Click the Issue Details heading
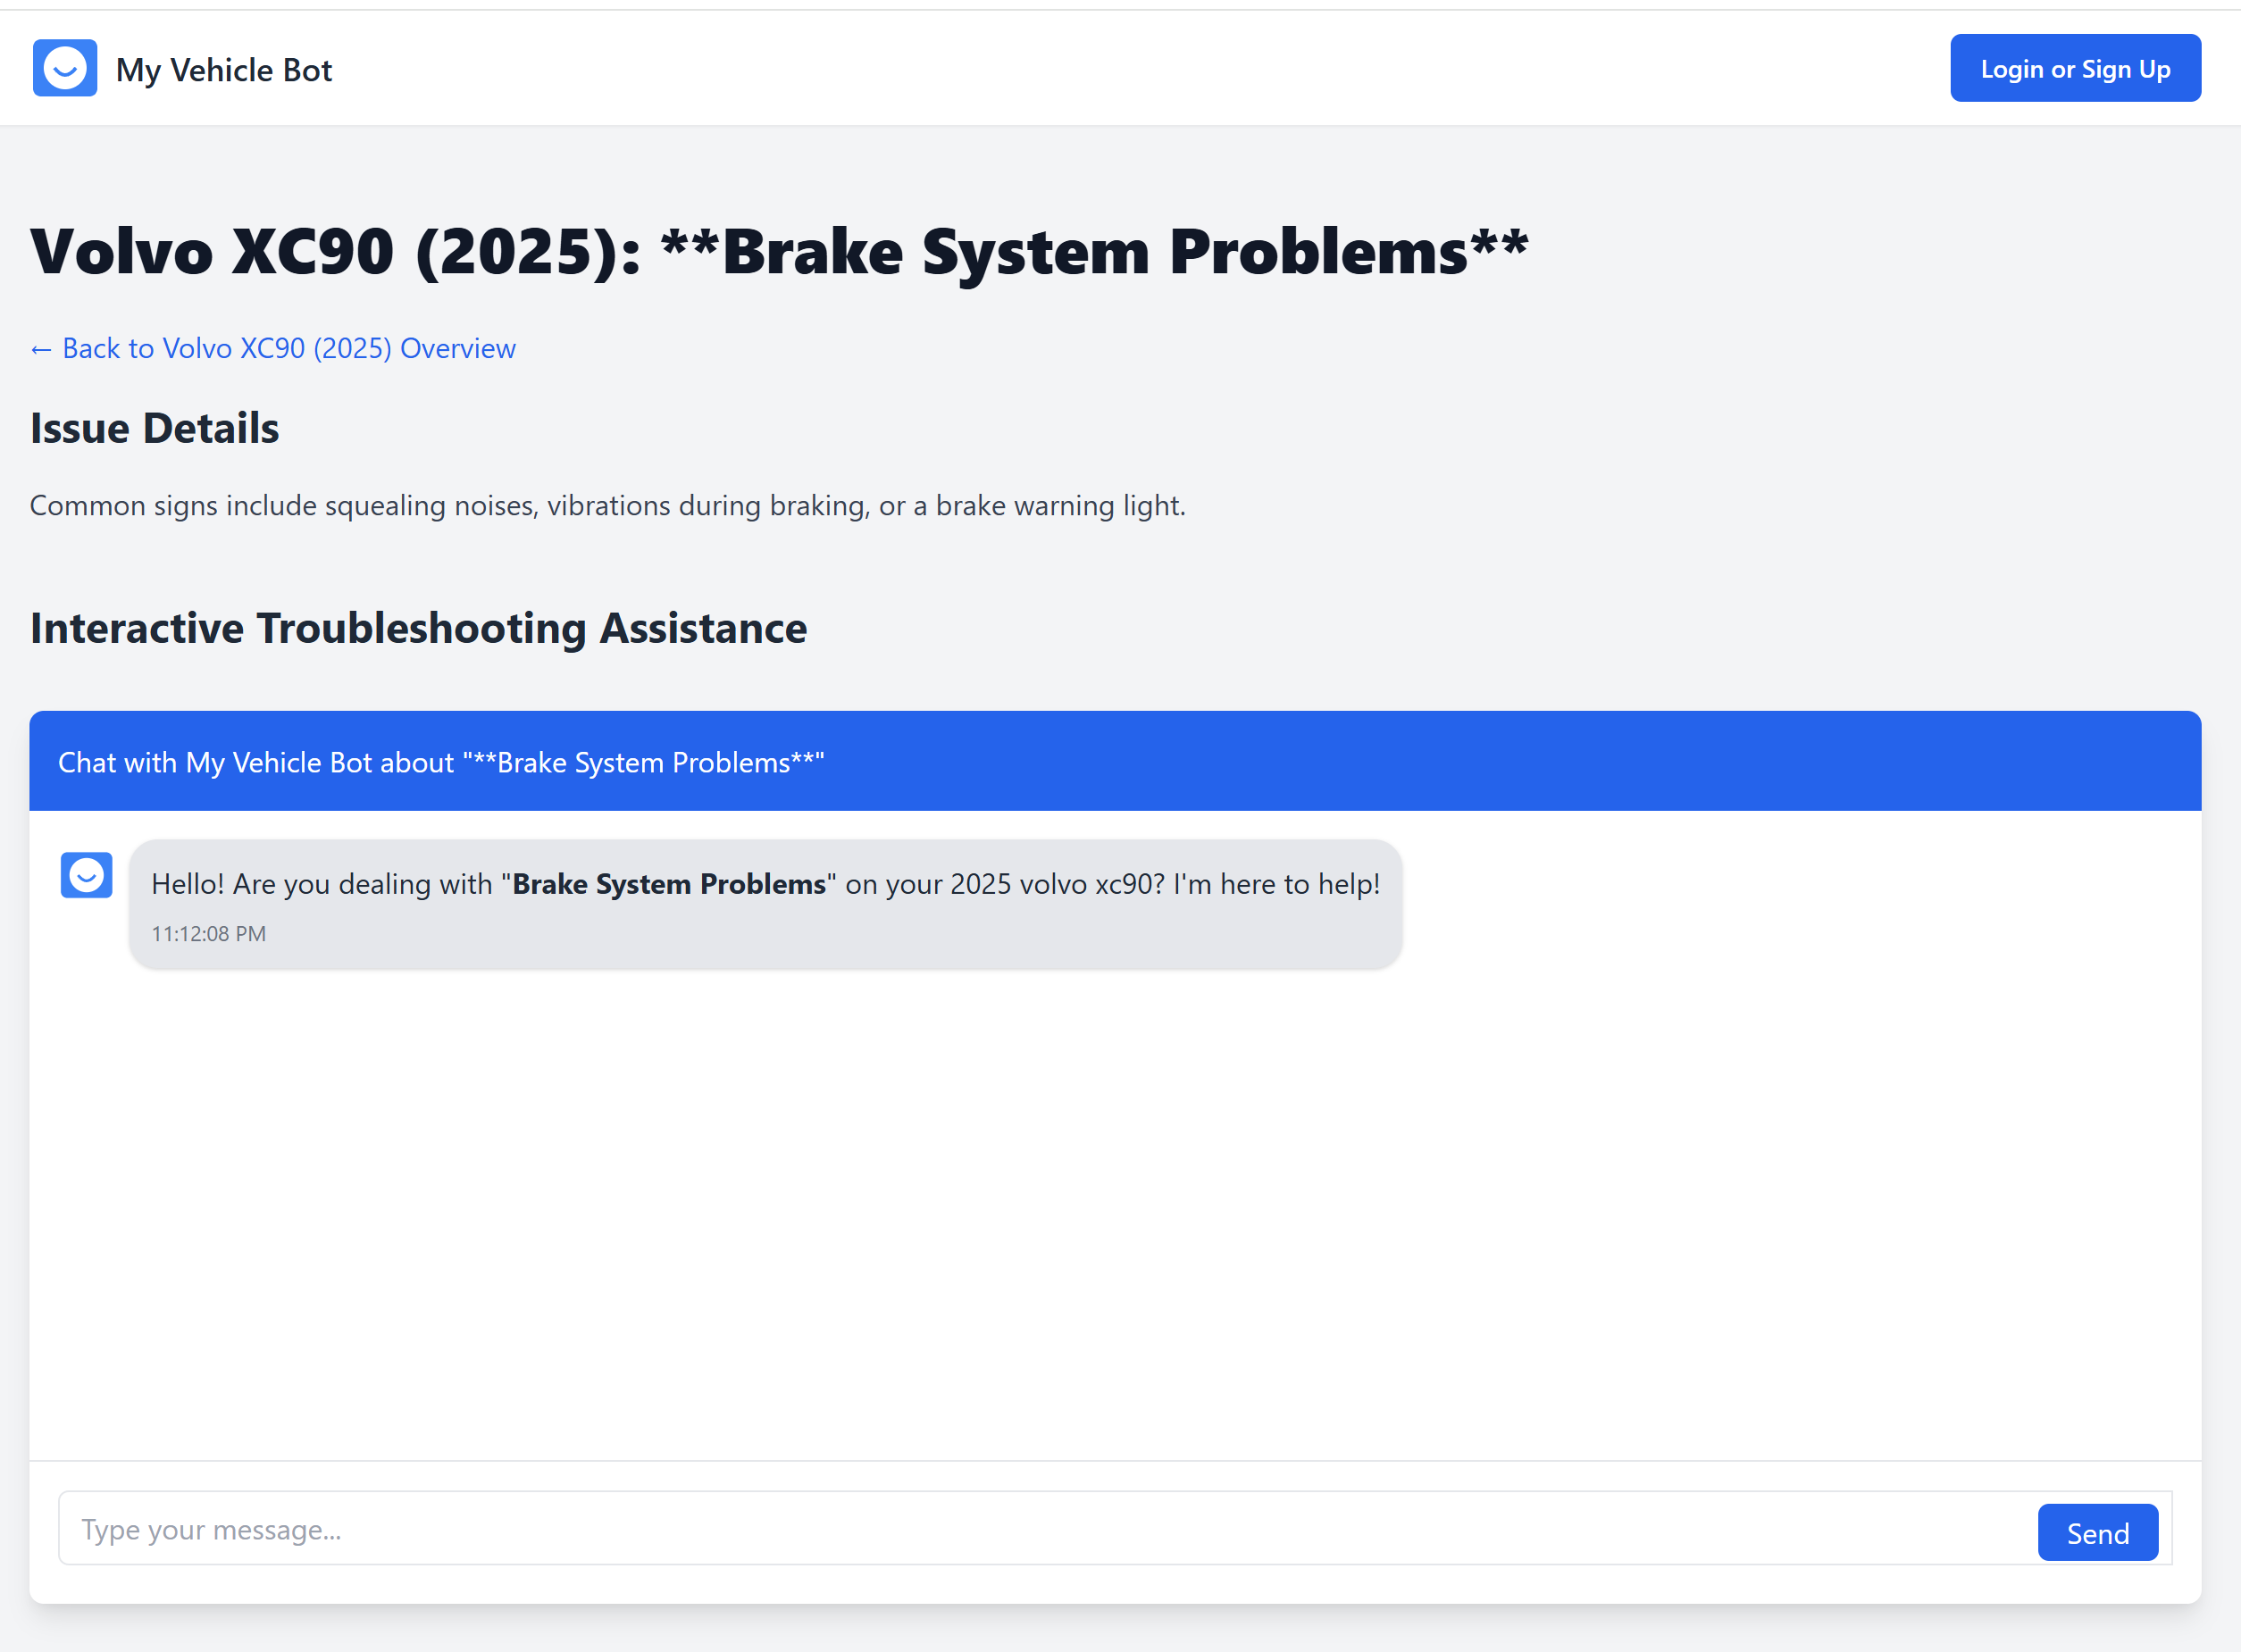Image resolution: width=2241 pixels, height=1652 pixels. 154,428
